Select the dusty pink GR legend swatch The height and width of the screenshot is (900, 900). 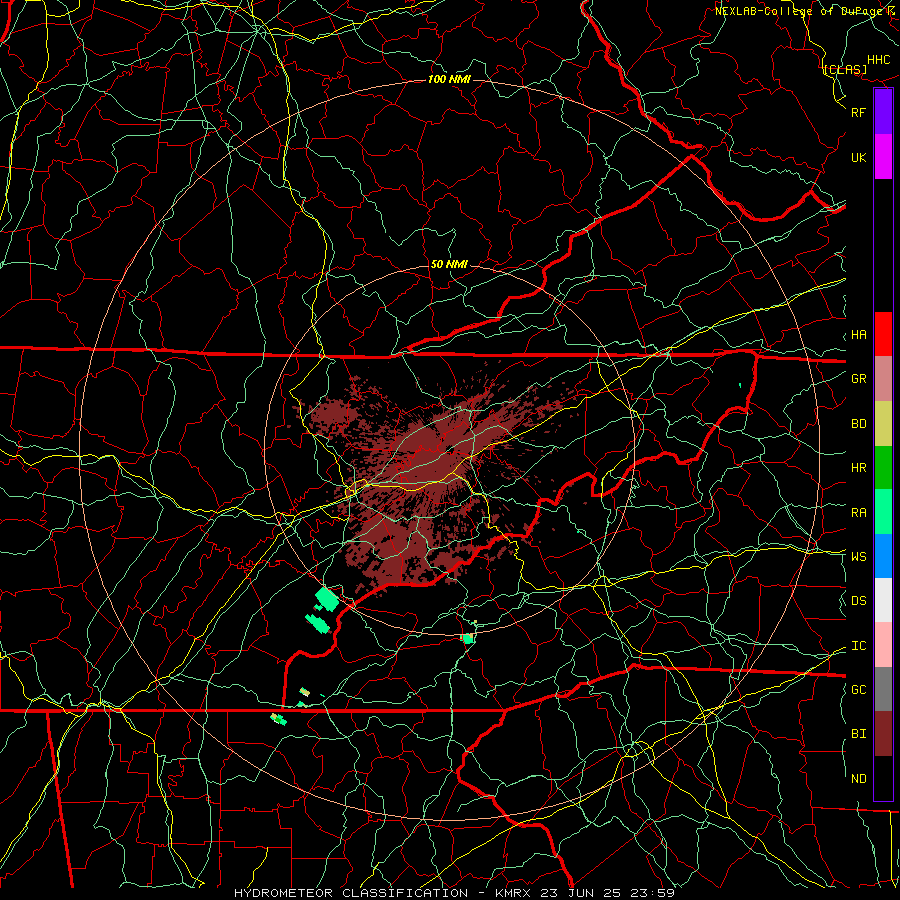[883, 378]
